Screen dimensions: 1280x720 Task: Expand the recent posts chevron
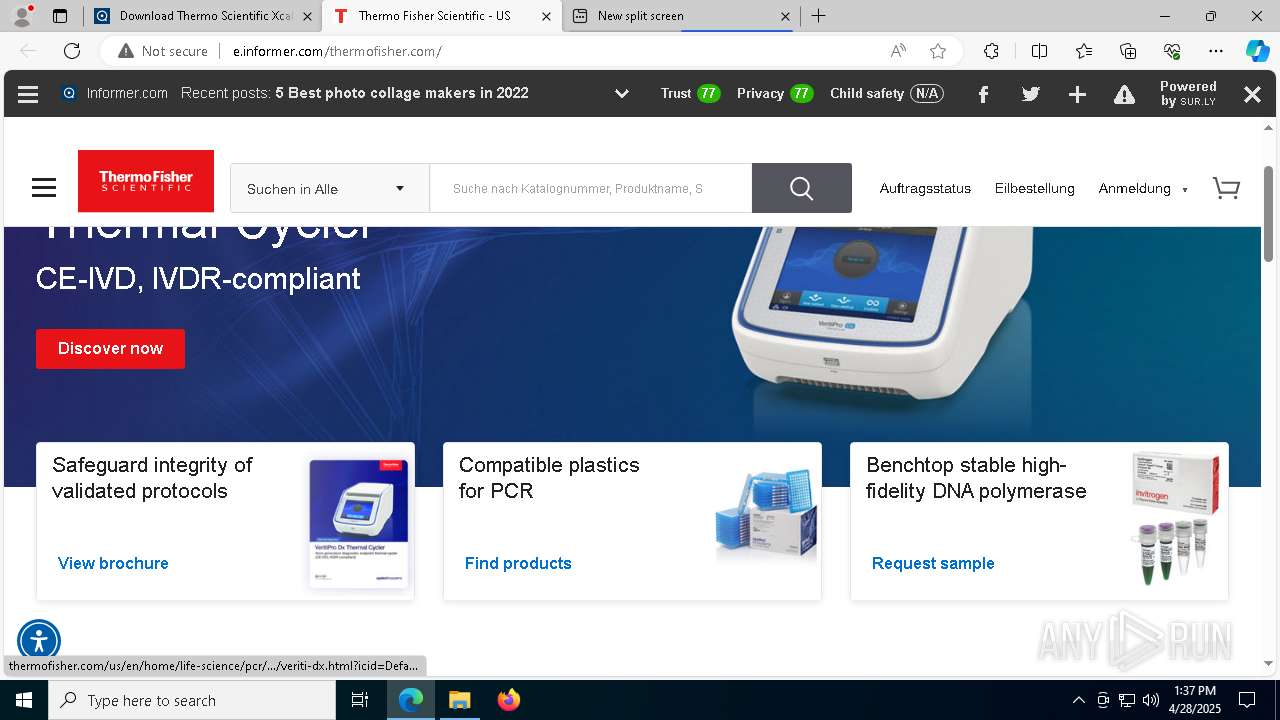click(621, 94)
